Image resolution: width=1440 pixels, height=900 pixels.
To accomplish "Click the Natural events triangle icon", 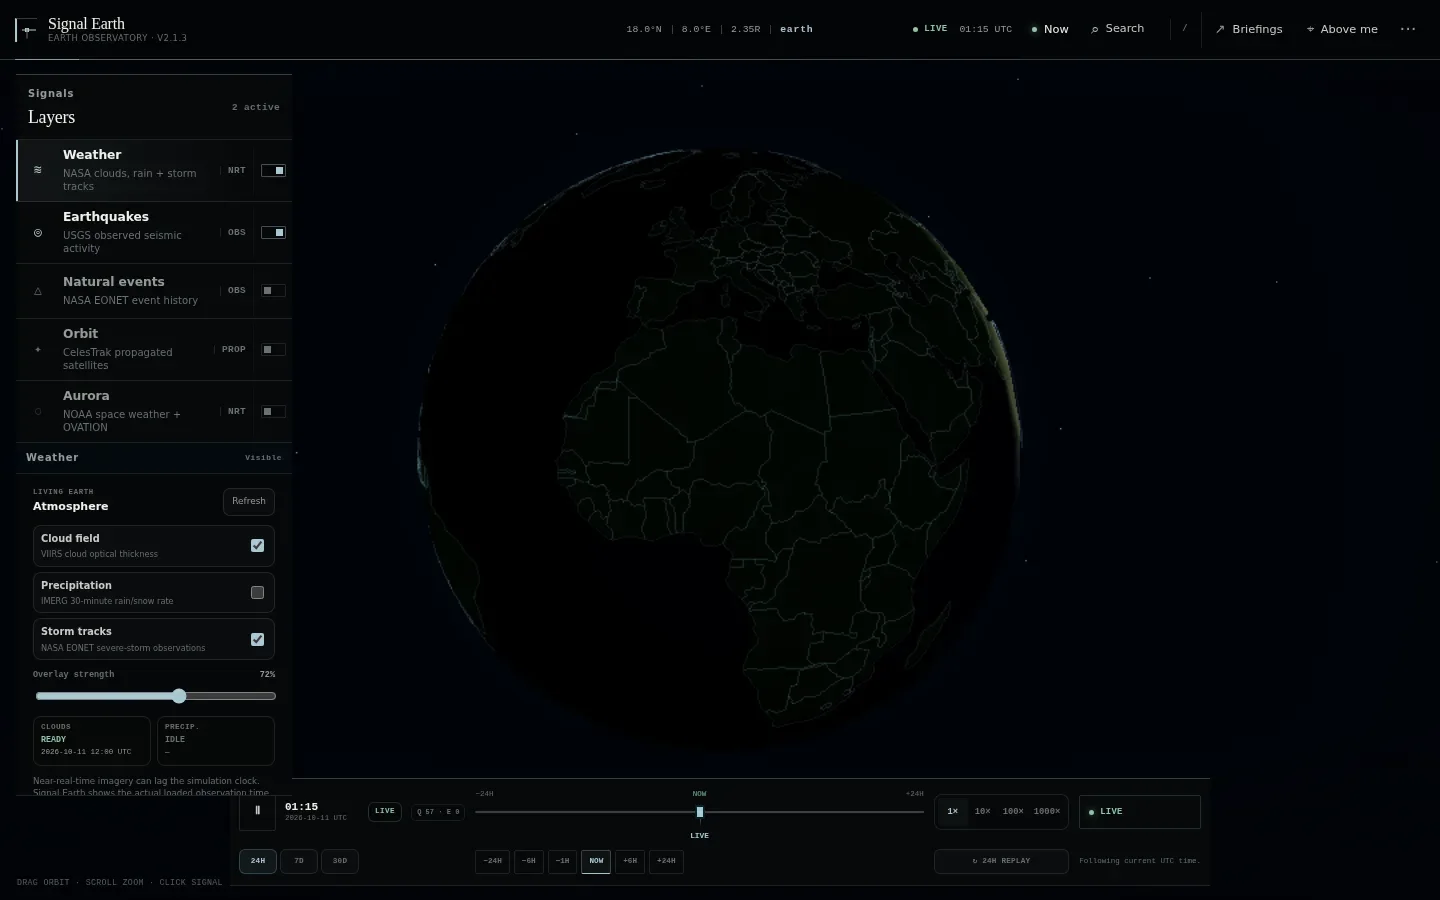I will tap(38, 291).
